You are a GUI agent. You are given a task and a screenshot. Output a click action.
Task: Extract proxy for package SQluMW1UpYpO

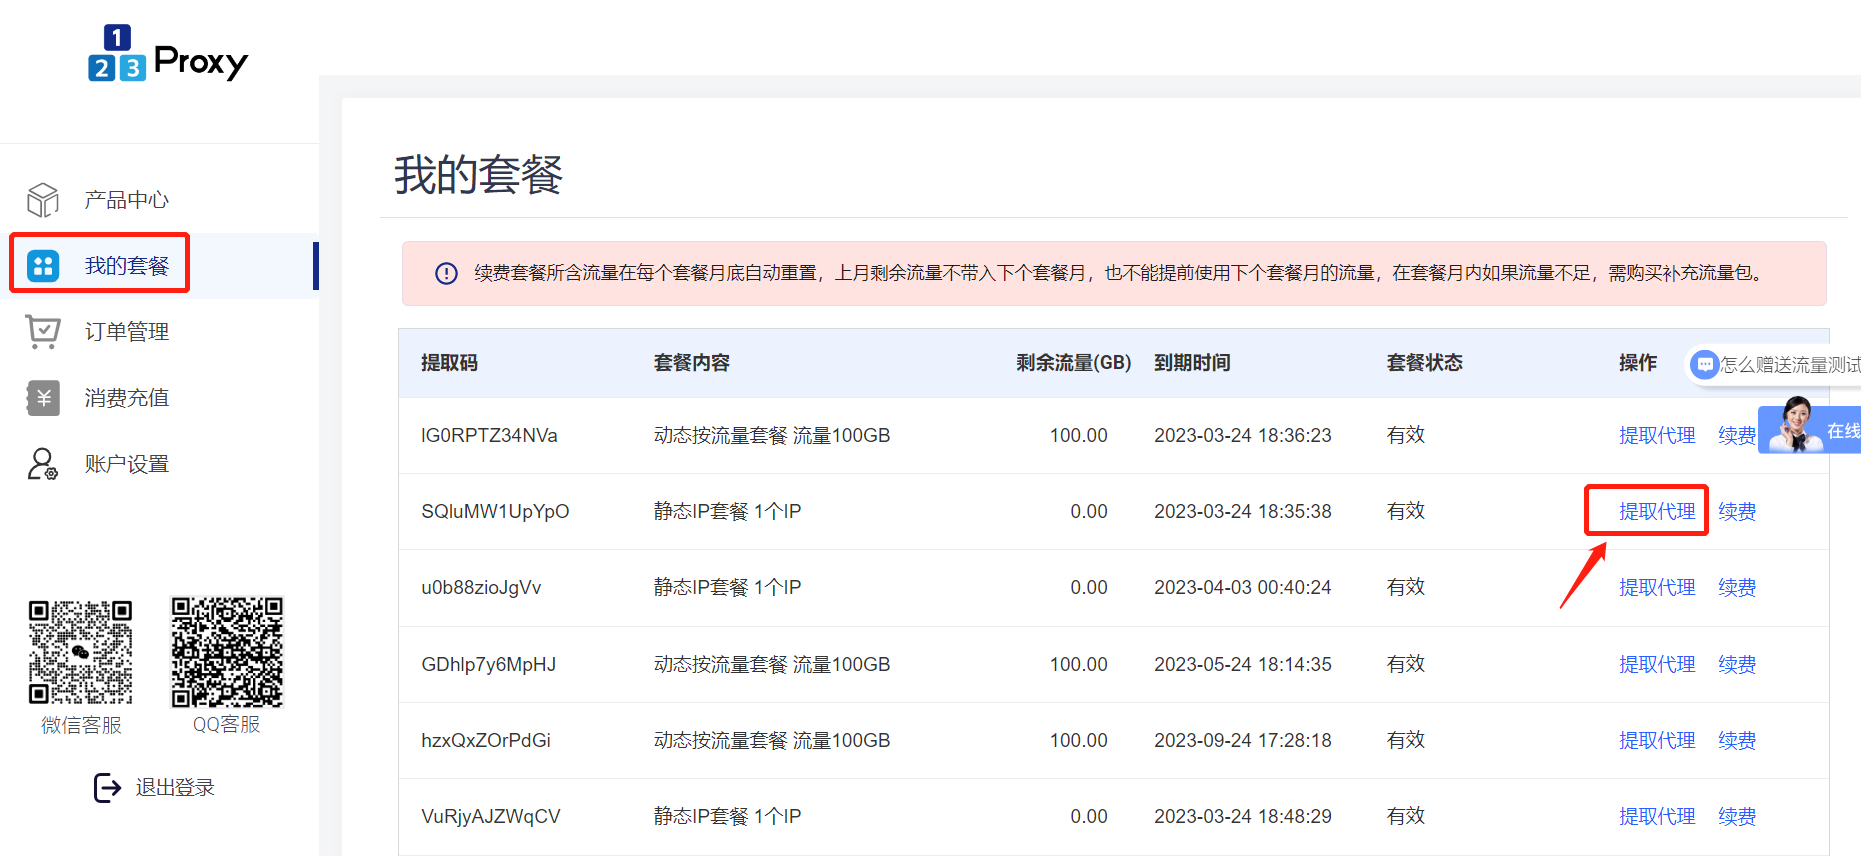click(1656, 512)
